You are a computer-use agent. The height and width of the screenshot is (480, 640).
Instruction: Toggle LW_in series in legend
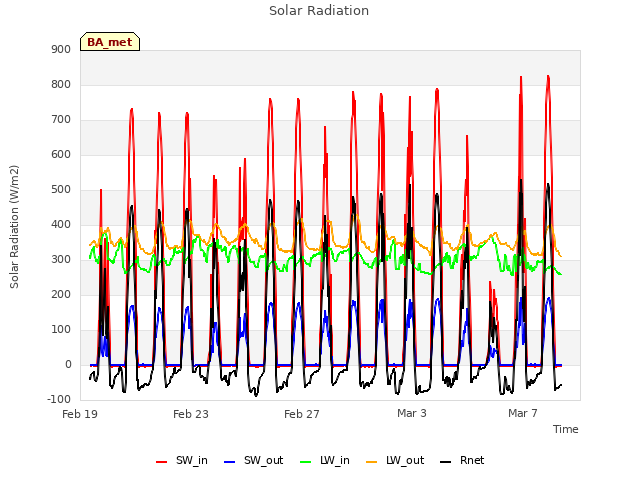[324, 460]
